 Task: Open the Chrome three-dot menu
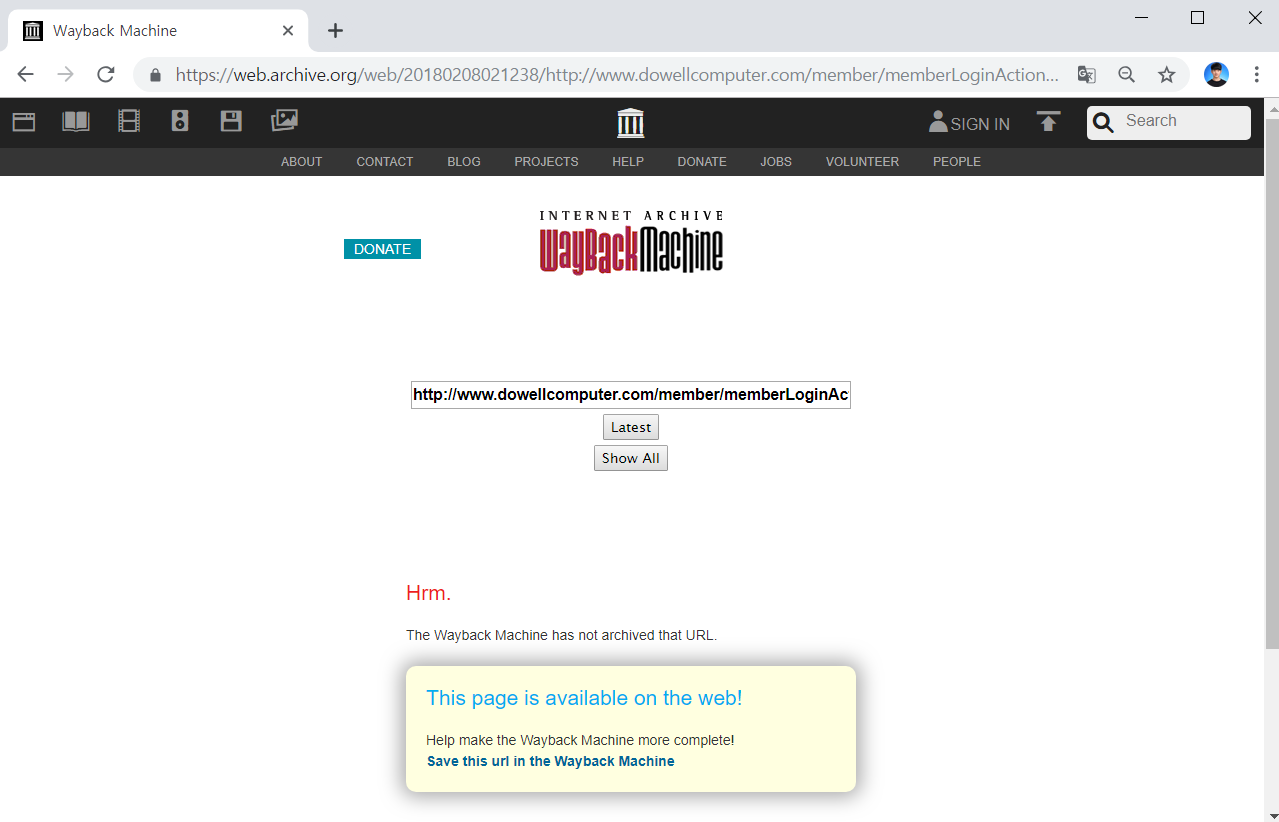pos(1257,74)
